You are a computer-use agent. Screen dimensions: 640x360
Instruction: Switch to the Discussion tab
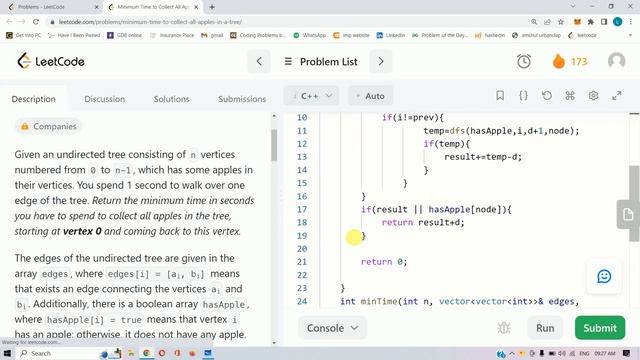click(x=104, y=99)
